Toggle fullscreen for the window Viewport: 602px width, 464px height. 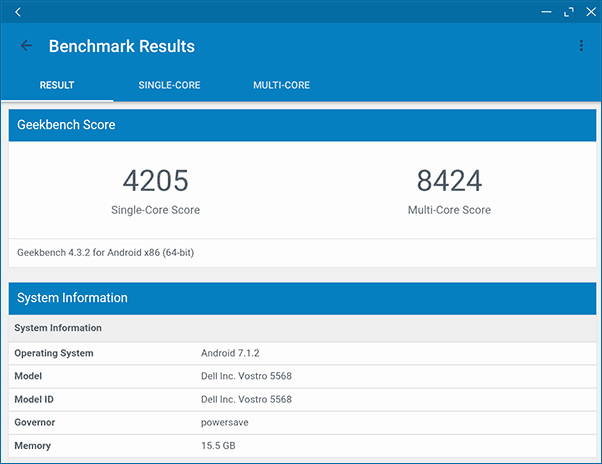tap(569, 12)
